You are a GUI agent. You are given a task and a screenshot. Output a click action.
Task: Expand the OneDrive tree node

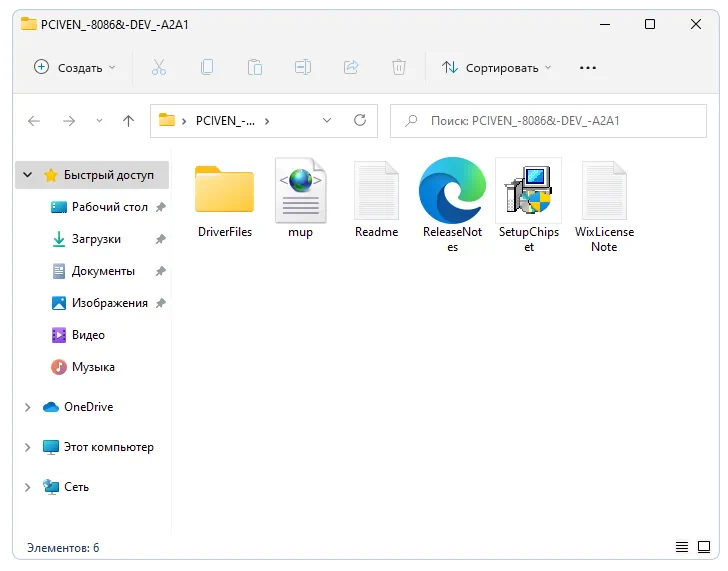pyautogui.click(x=27, y=407)
